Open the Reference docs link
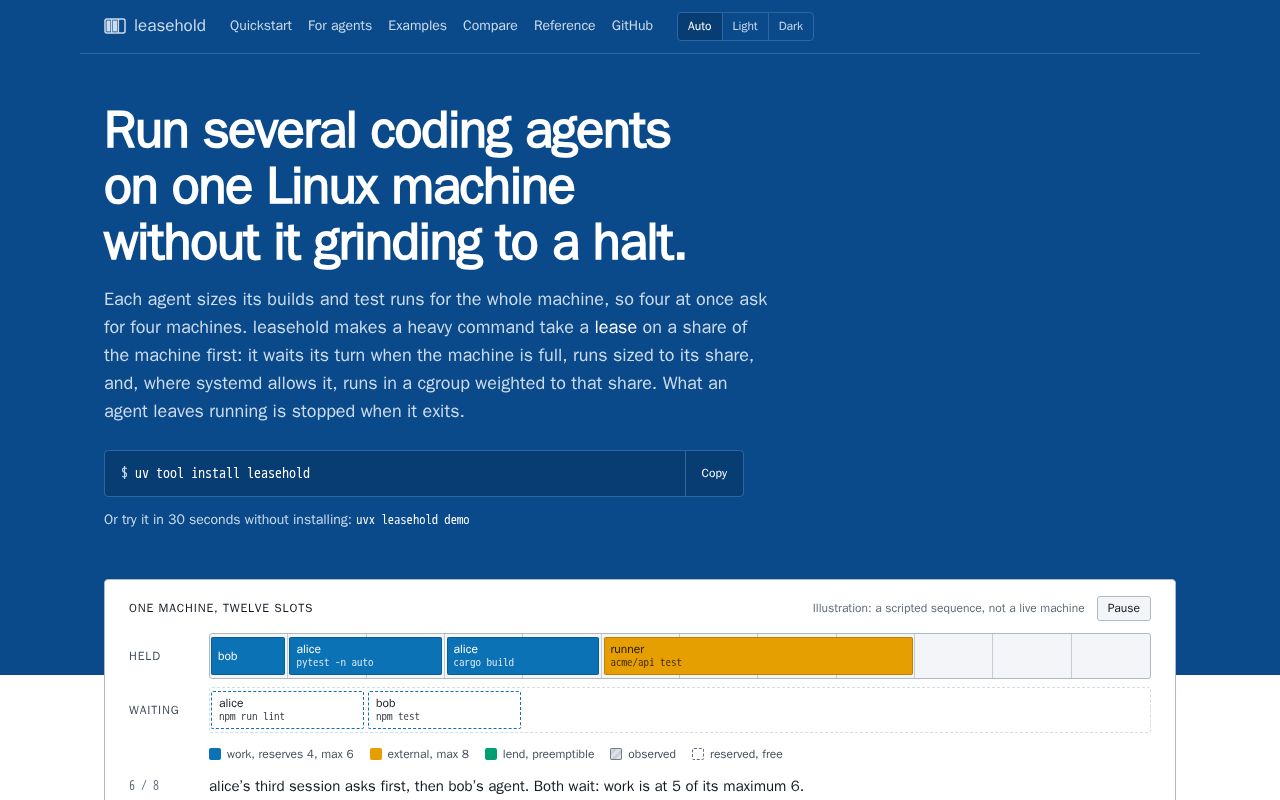Screen dimensions: 1280x800 (x=564, y=26)
